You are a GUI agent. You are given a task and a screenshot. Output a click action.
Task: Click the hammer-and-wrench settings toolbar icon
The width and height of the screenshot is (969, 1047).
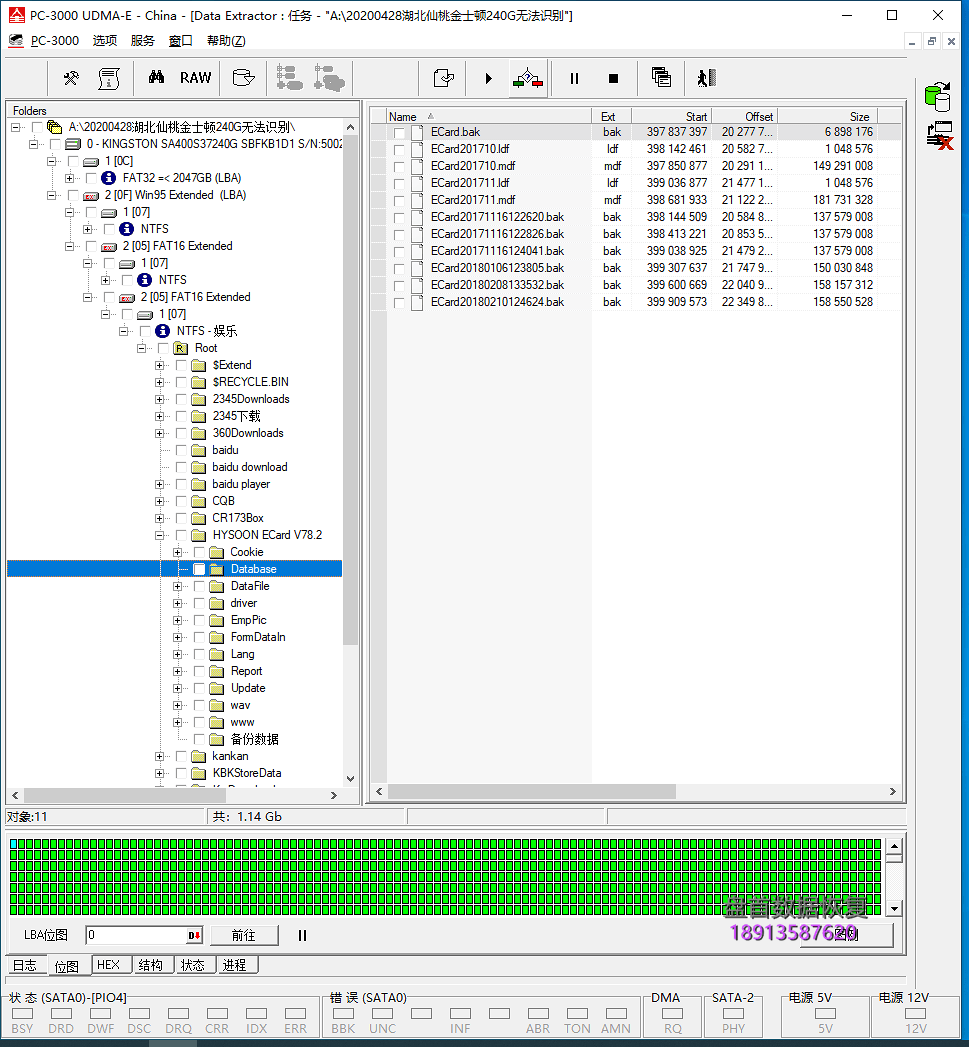[x=71, y=78]
